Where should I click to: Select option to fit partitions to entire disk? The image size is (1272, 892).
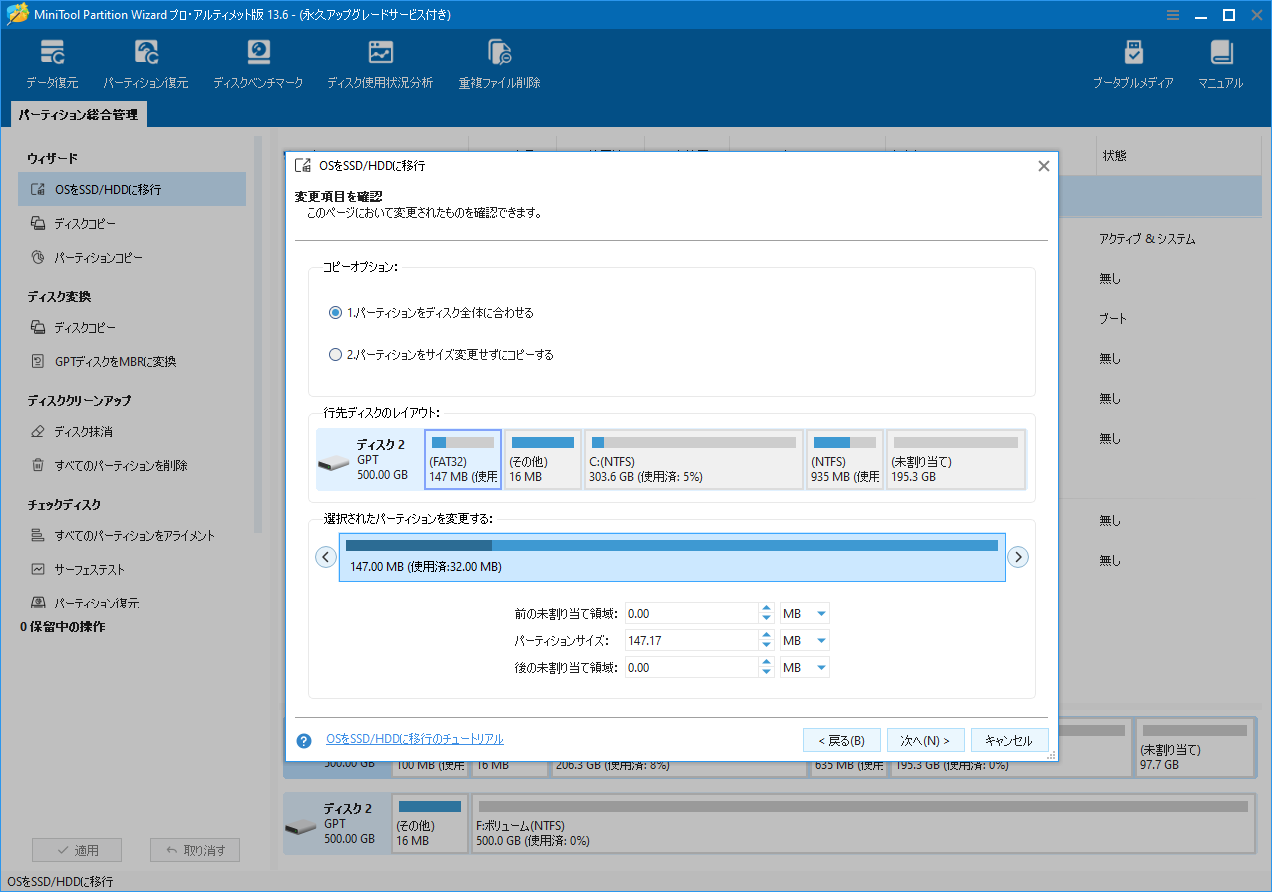335,312
